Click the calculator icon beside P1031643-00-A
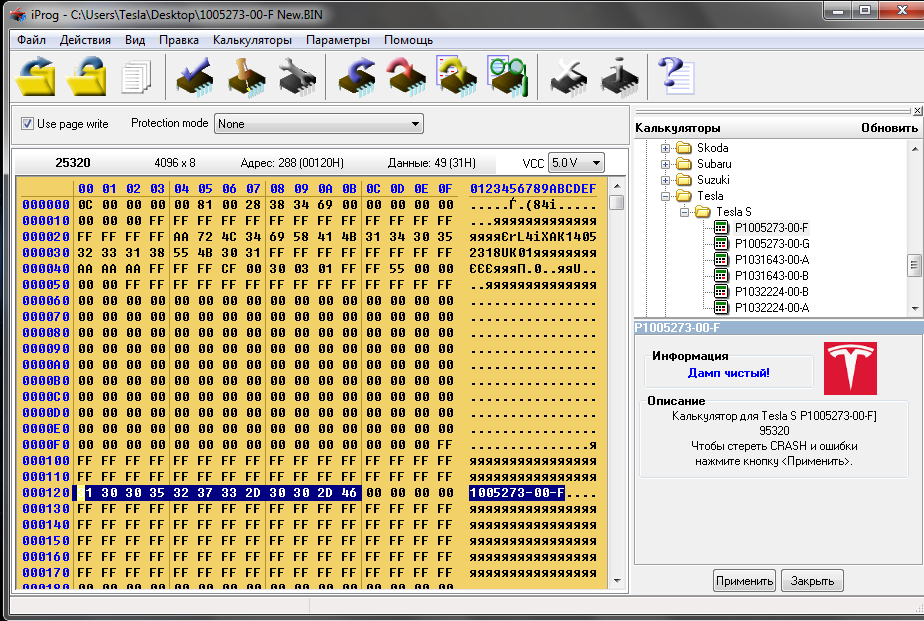 tap(721, 259)
